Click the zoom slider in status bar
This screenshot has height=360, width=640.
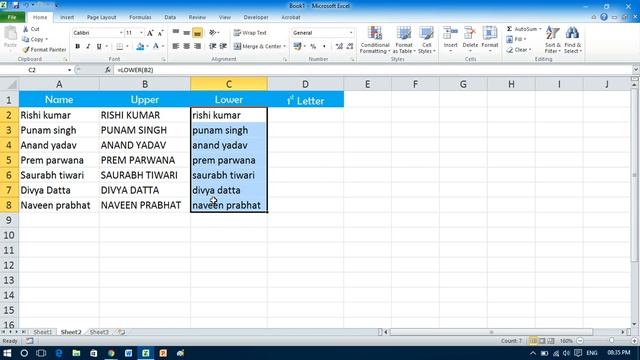click(611, 341)
